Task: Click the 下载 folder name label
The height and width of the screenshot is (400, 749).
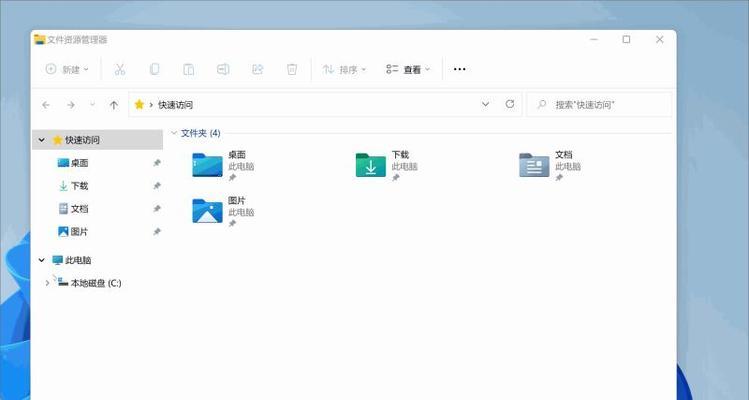Action: pyautogui.click(x=400, y=155)
